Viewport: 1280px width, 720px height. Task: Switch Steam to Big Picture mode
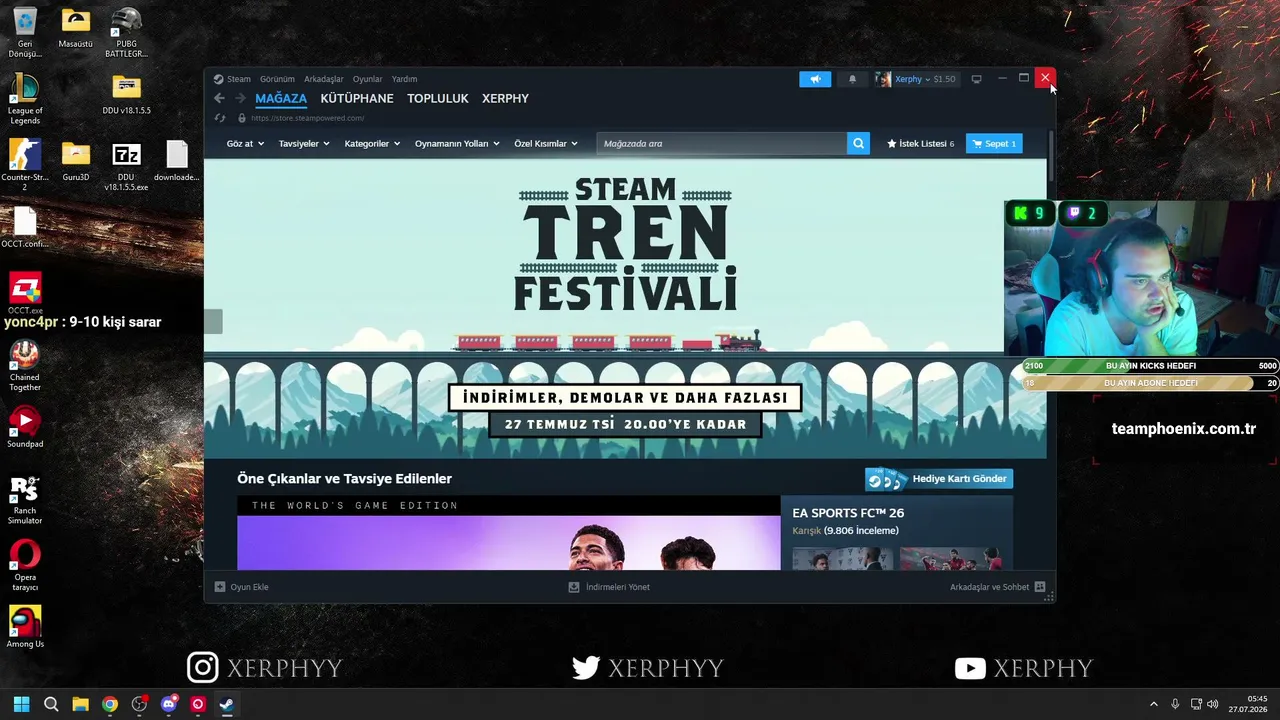(x=976, y=79)
